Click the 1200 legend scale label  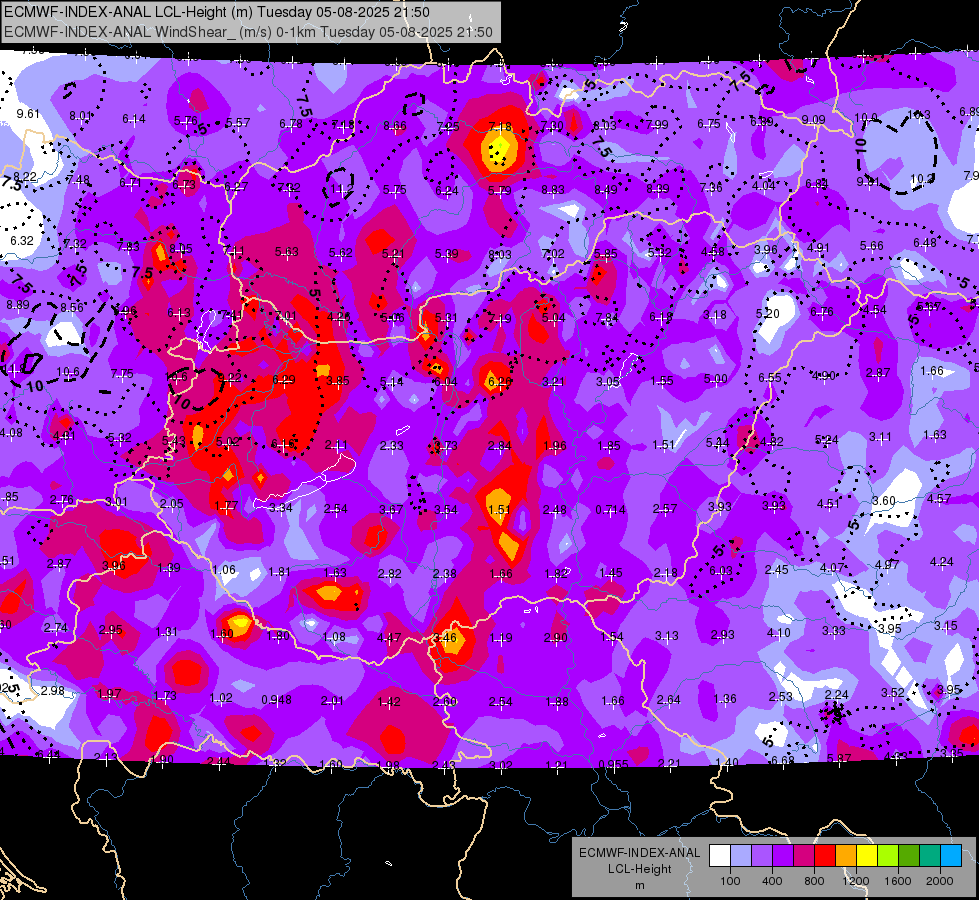(855, 881)
